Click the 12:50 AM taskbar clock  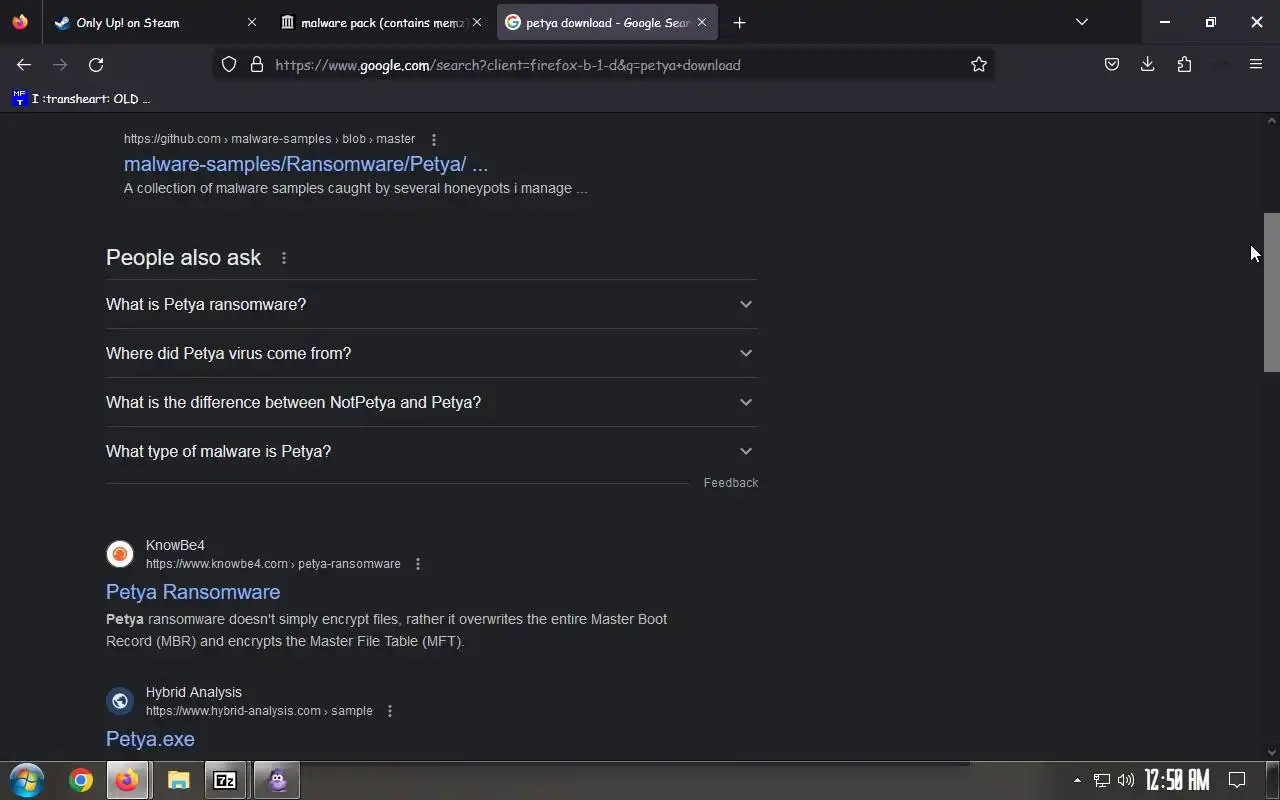click(1177, 780)
